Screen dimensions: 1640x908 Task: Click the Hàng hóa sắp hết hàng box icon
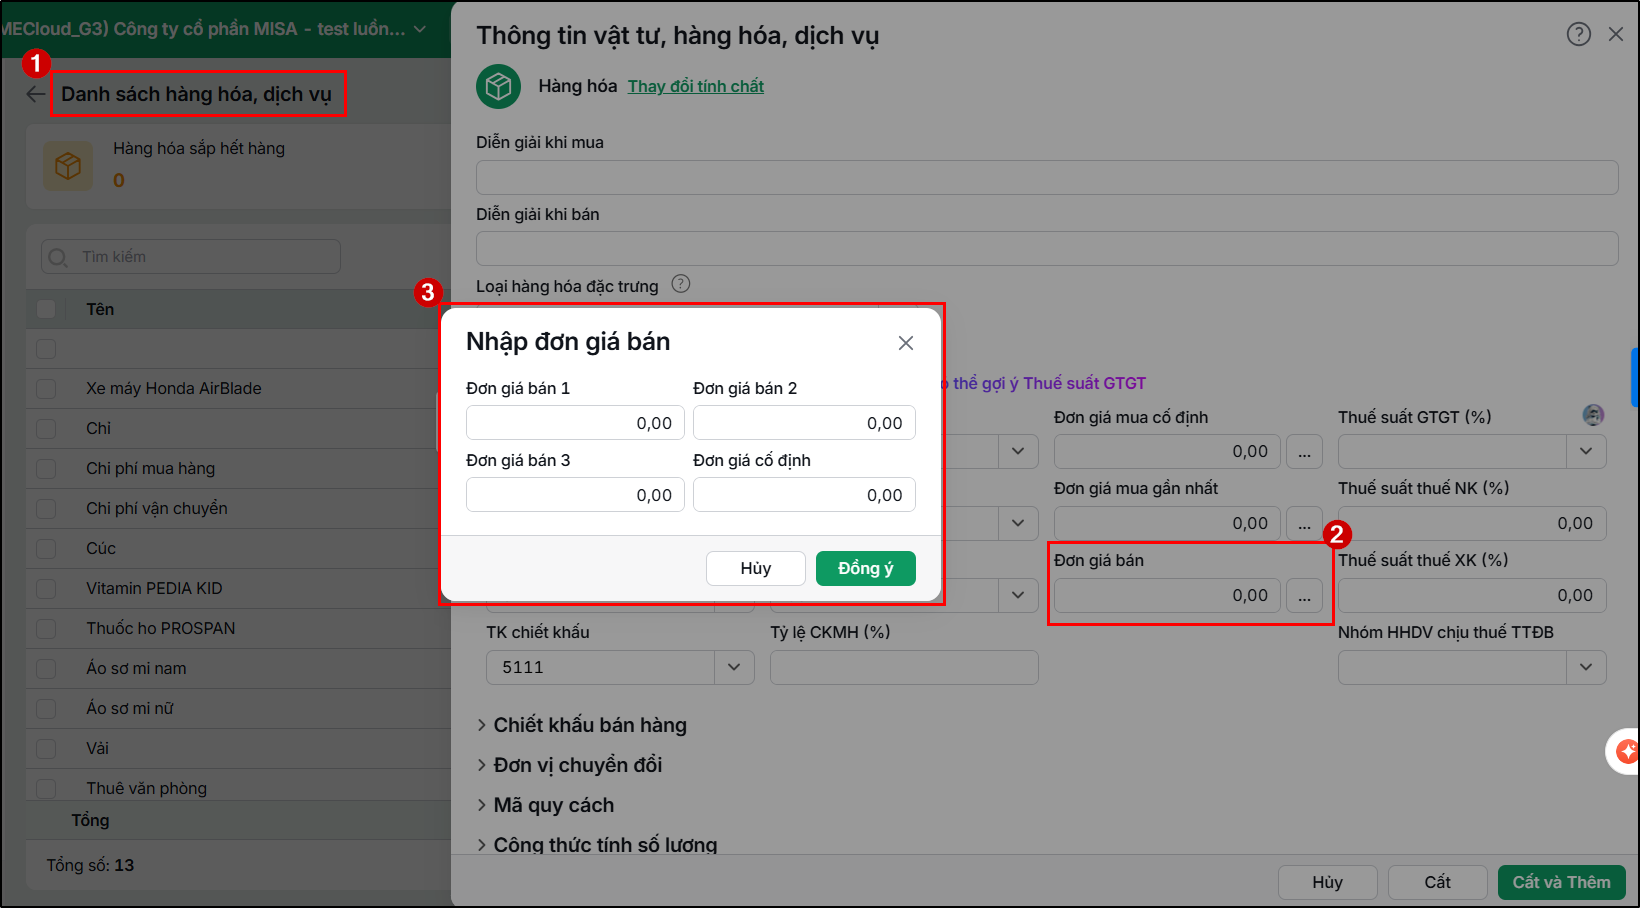68,166
